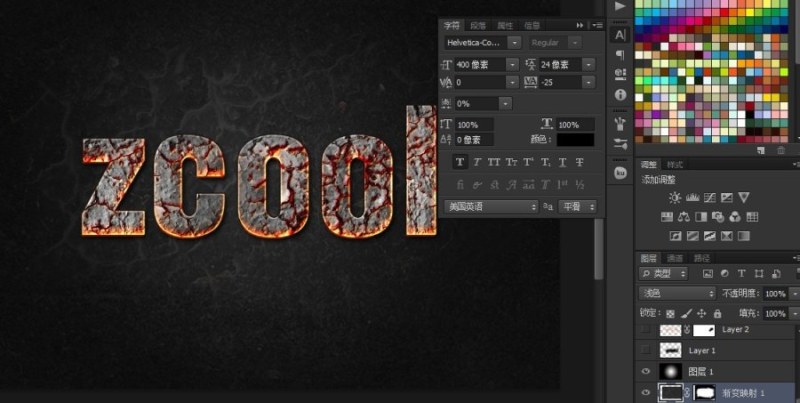
Task: Apply Underline text style
Action: 562,162
